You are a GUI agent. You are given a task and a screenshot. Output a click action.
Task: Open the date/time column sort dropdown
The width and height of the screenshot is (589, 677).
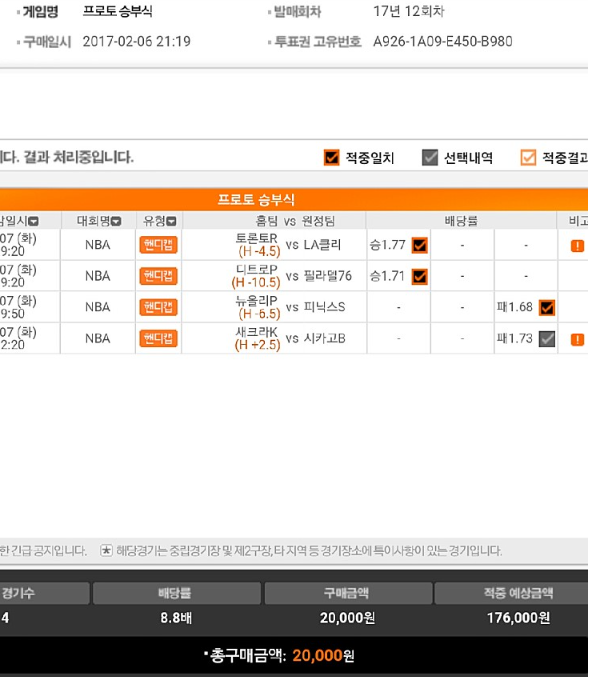point(33,221)
